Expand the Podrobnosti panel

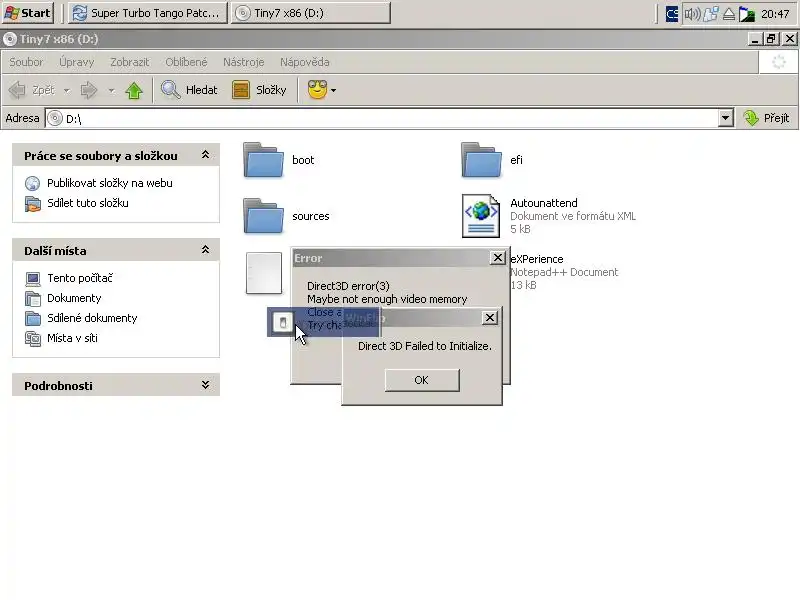(205, 385)
